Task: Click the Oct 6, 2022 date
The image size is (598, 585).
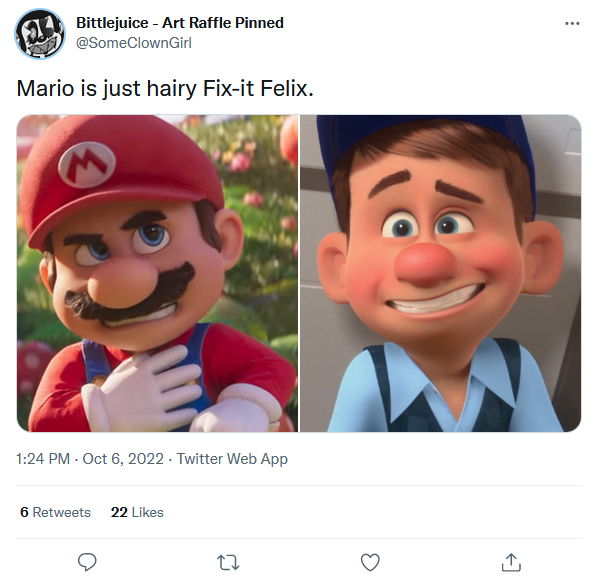Action: 123,459
